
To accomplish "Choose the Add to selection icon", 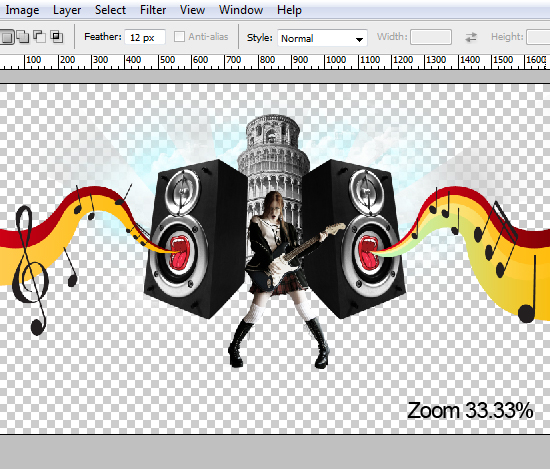I will click(x=23, y=37).
